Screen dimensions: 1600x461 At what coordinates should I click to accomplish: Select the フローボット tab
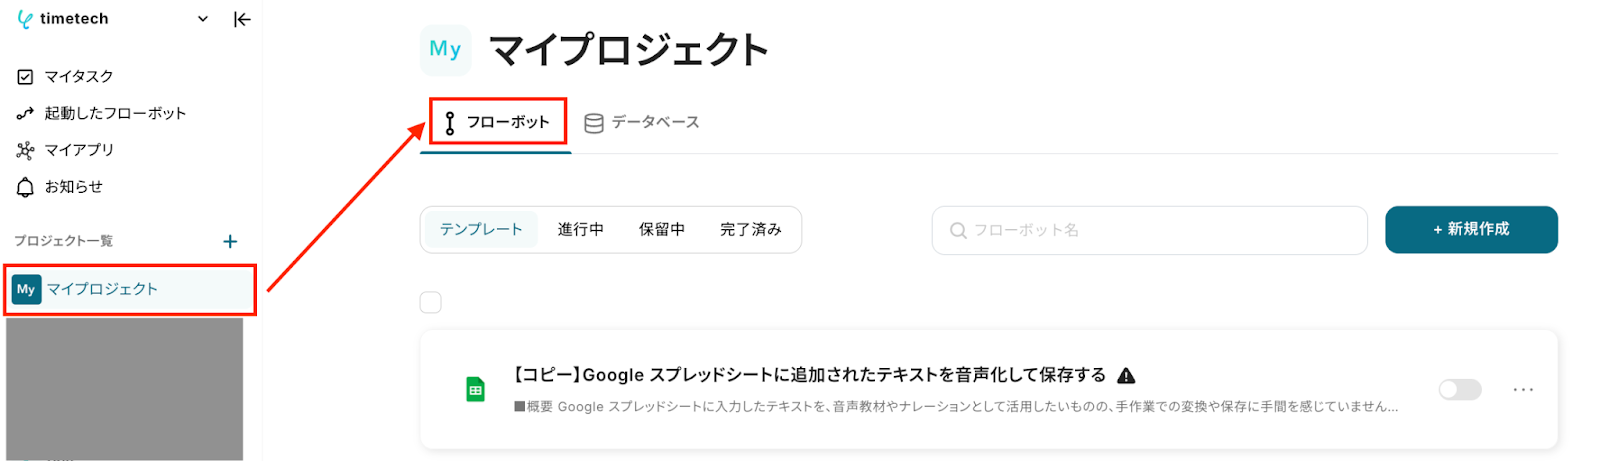[x=497, y=122]
